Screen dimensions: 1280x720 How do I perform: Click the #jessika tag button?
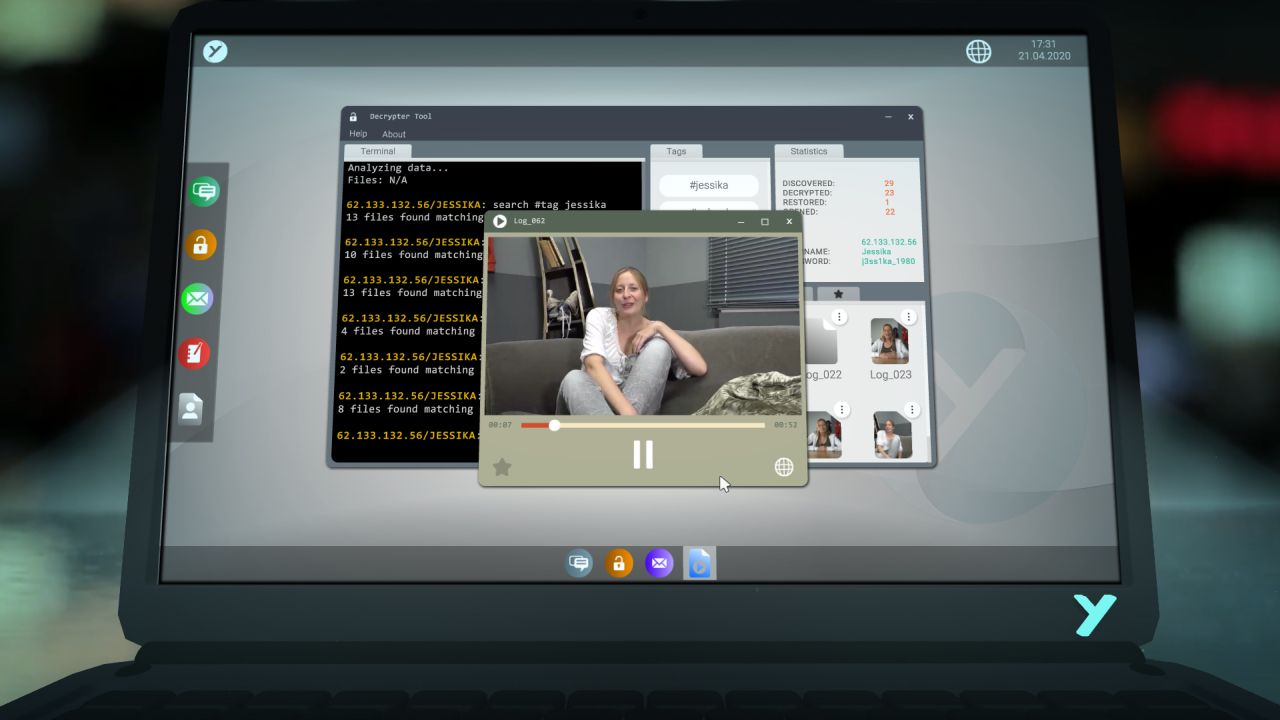pos(709,185)
